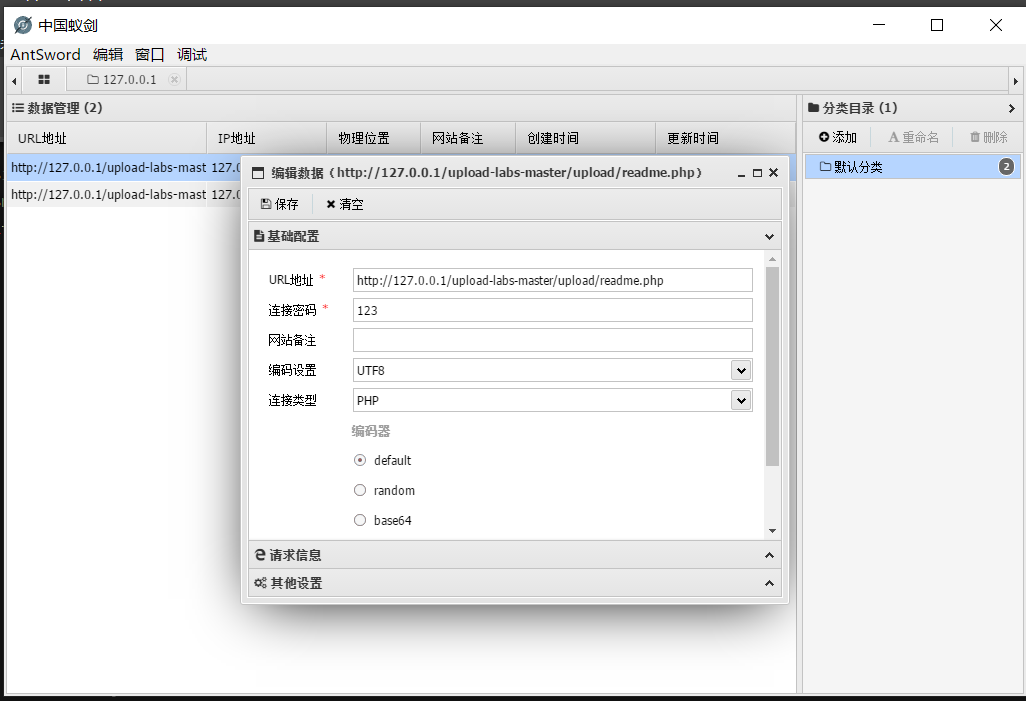Click the badge count 2 on 默认分类

tap(1006, 167)
